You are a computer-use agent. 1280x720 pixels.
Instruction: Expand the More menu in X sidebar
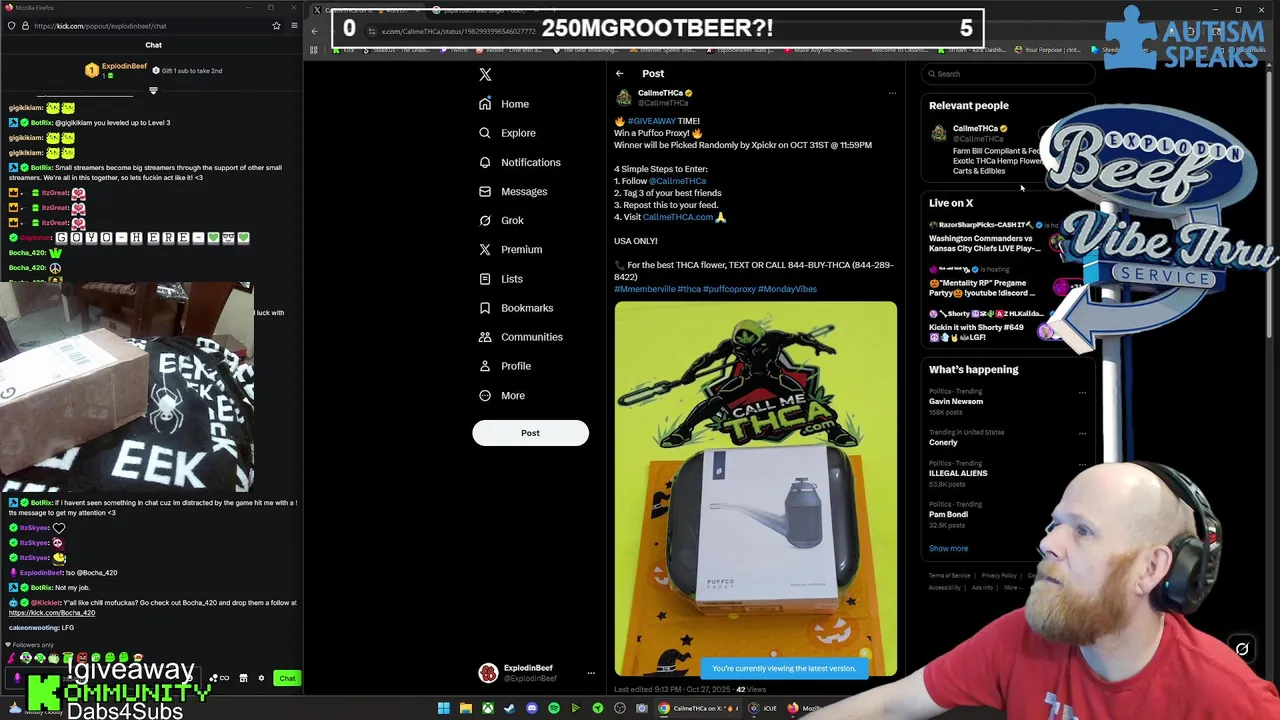[501, 395]
